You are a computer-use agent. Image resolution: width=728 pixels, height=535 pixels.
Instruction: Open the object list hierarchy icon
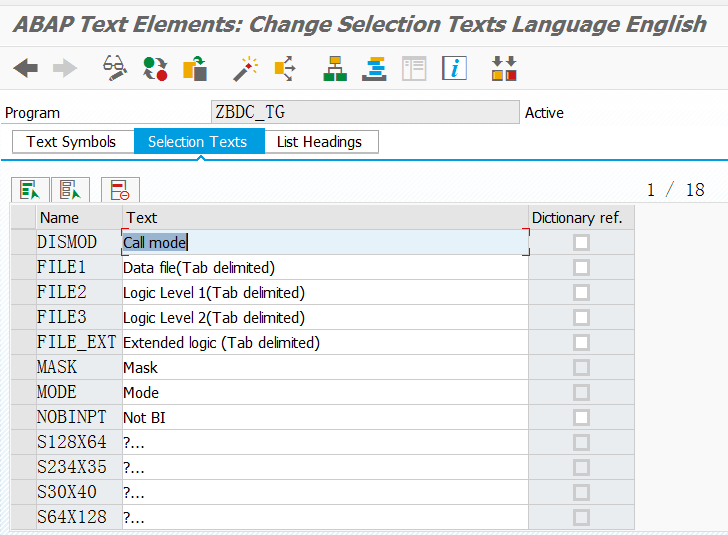point(335,68)
